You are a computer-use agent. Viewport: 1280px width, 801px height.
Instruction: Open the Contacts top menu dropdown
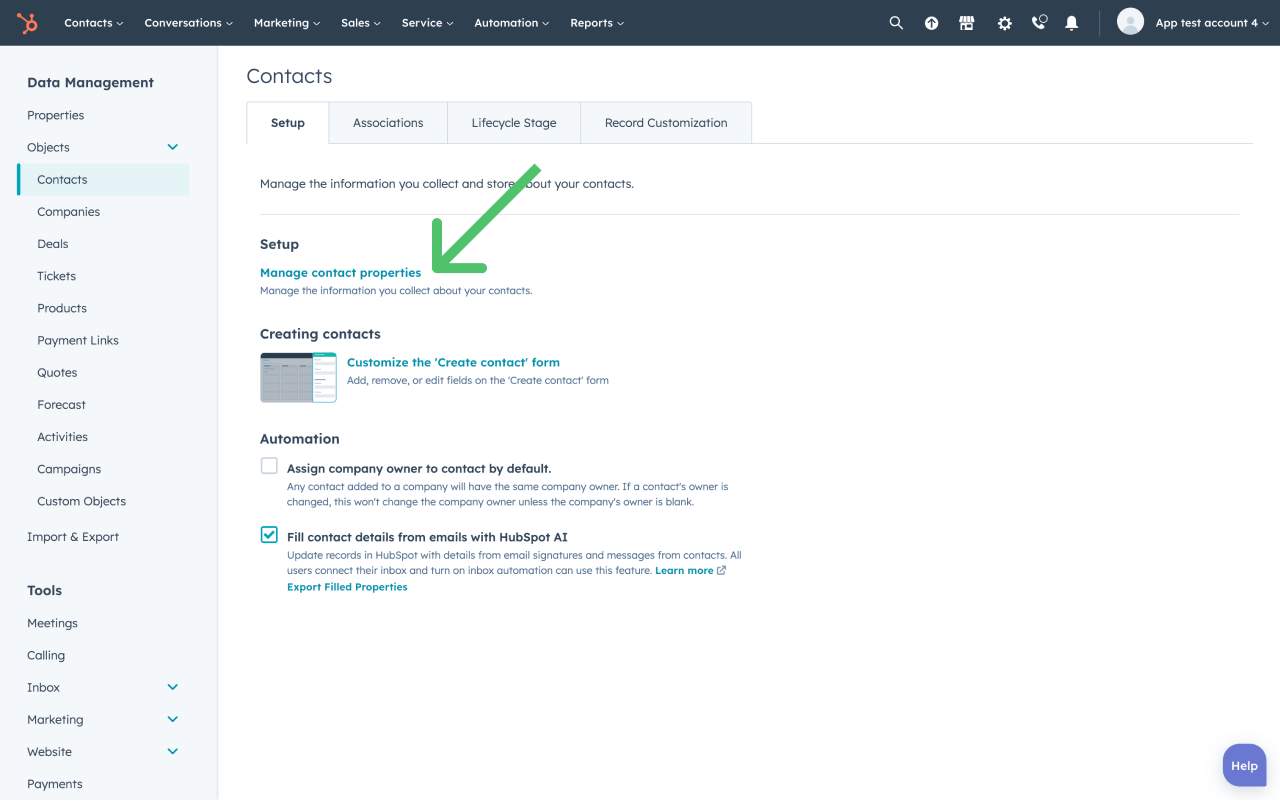point(94,23)
